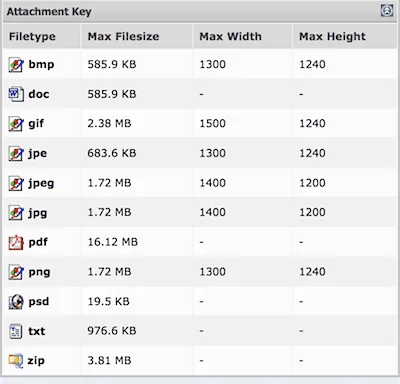The image size is (400, 384).
Task: Select the txt filetype label
Action: point(37,331)
